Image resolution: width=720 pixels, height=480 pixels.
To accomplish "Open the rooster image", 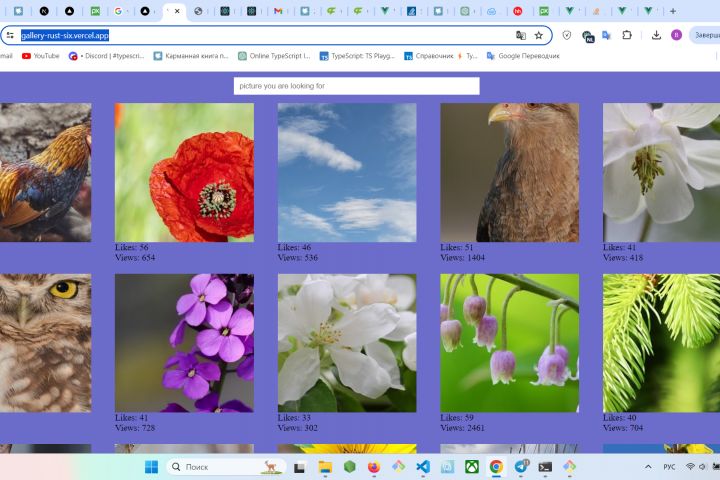I will coord(45,172).
